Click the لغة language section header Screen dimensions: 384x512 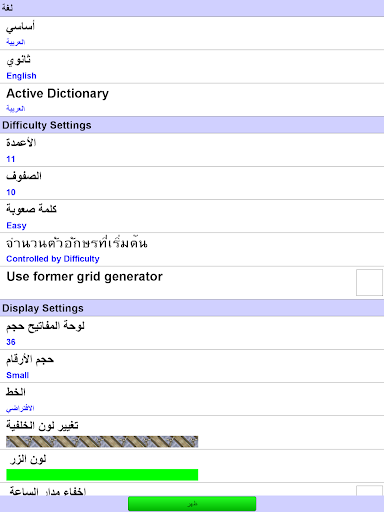tap(192, 8)
